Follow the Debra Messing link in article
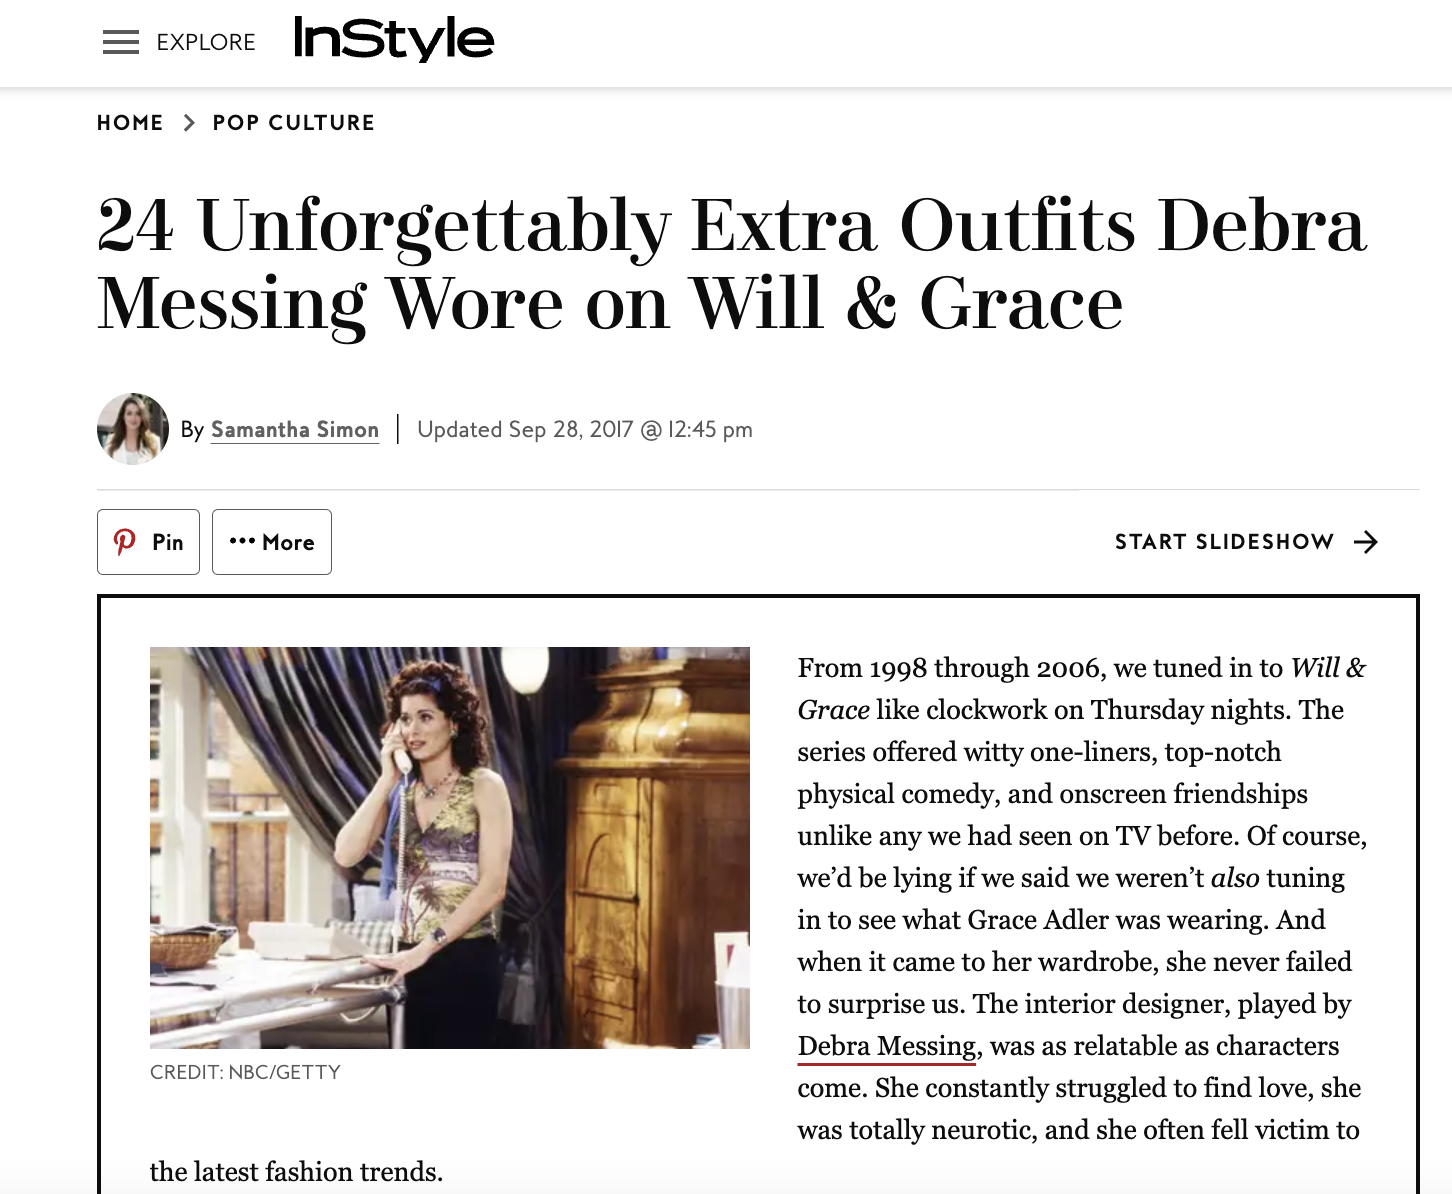The height and width of the screenshot is (1194, 1452). (x=884, y=1046)
